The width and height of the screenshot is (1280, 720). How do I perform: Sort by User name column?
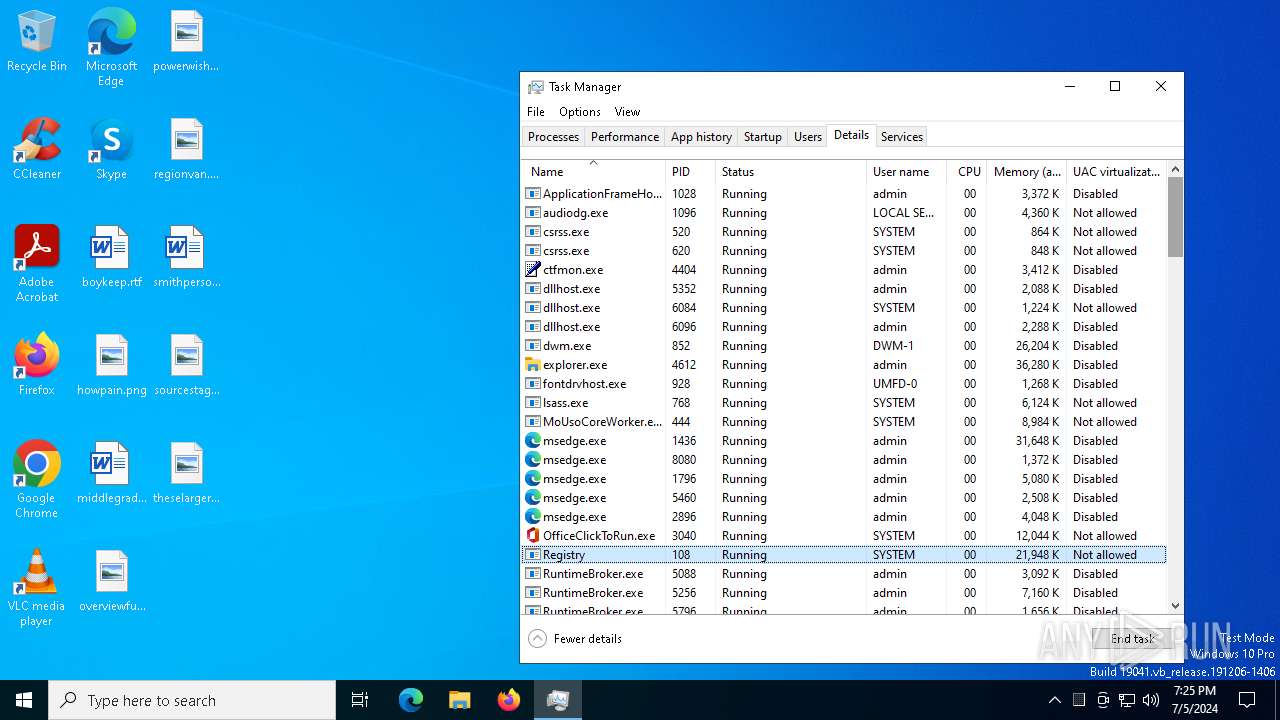click(x=907, y=171)
